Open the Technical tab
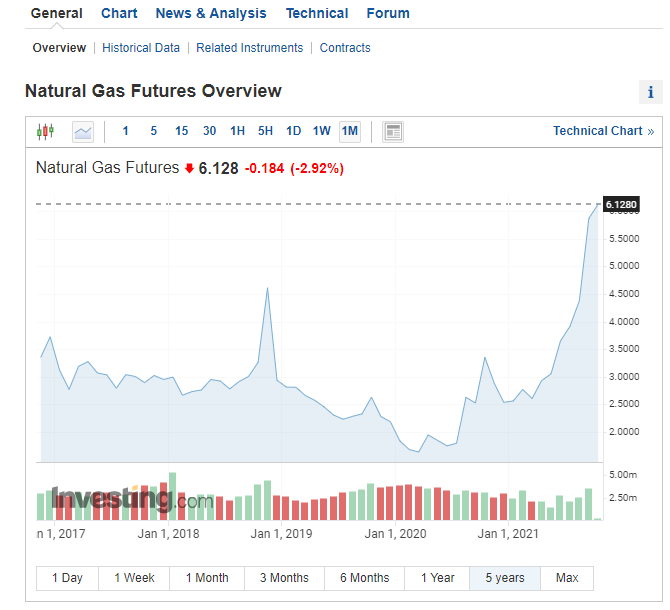Viewport: 670px width, 610px height. coord(317,13)
